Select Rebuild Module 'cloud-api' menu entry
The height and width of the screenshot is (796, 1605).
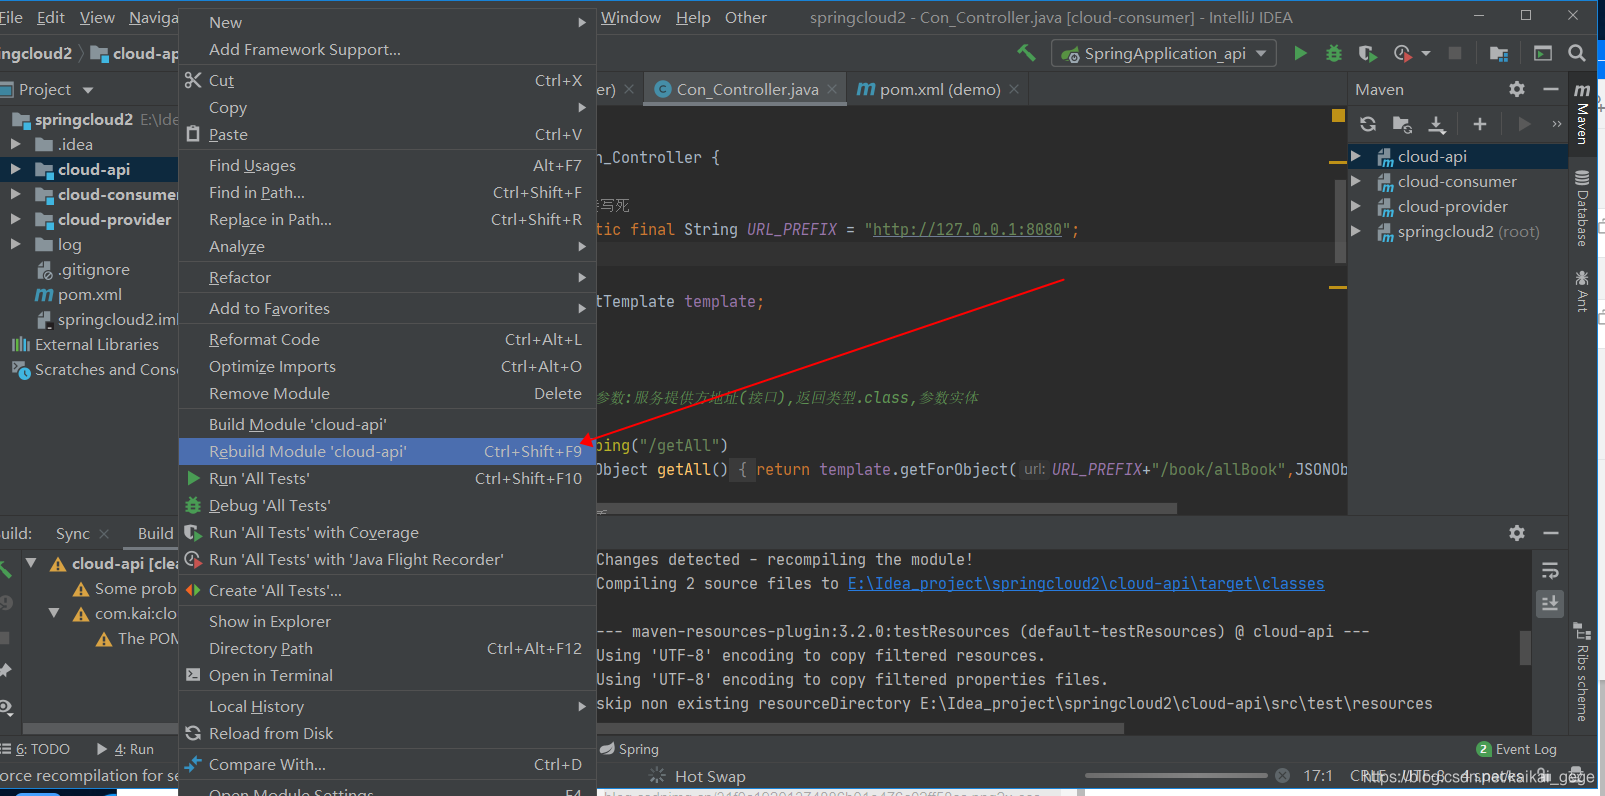387,451
